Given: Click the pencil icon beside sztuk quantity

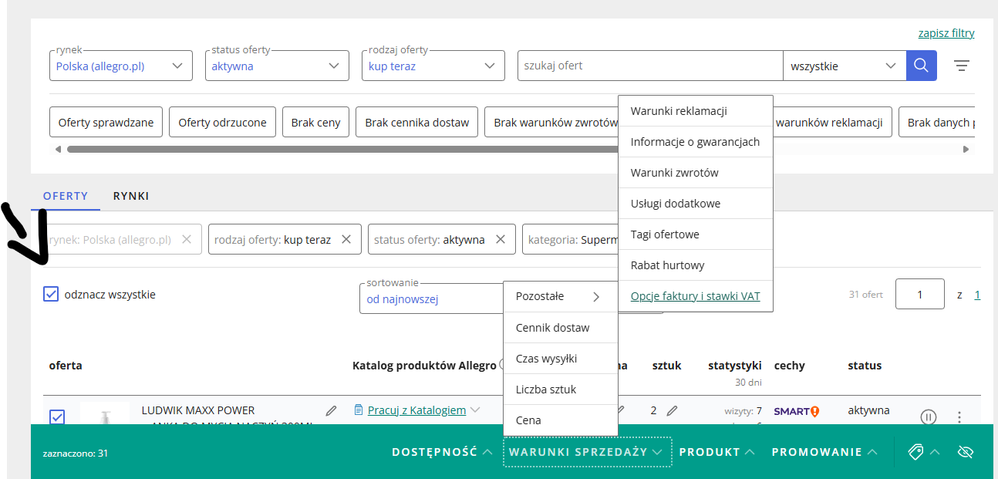Looking at the screenshot, I should tap(672, 410).
